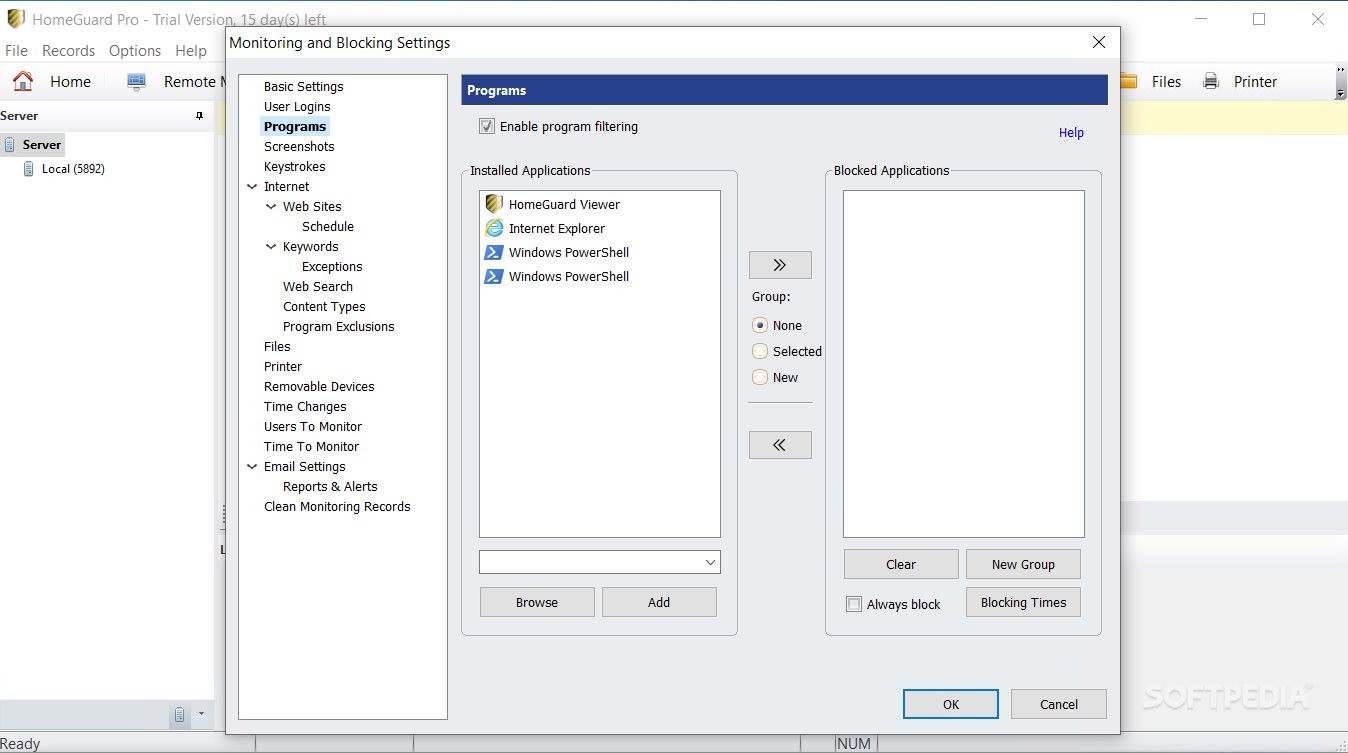Select Users To Monitor in tree

tap(313, 426)
